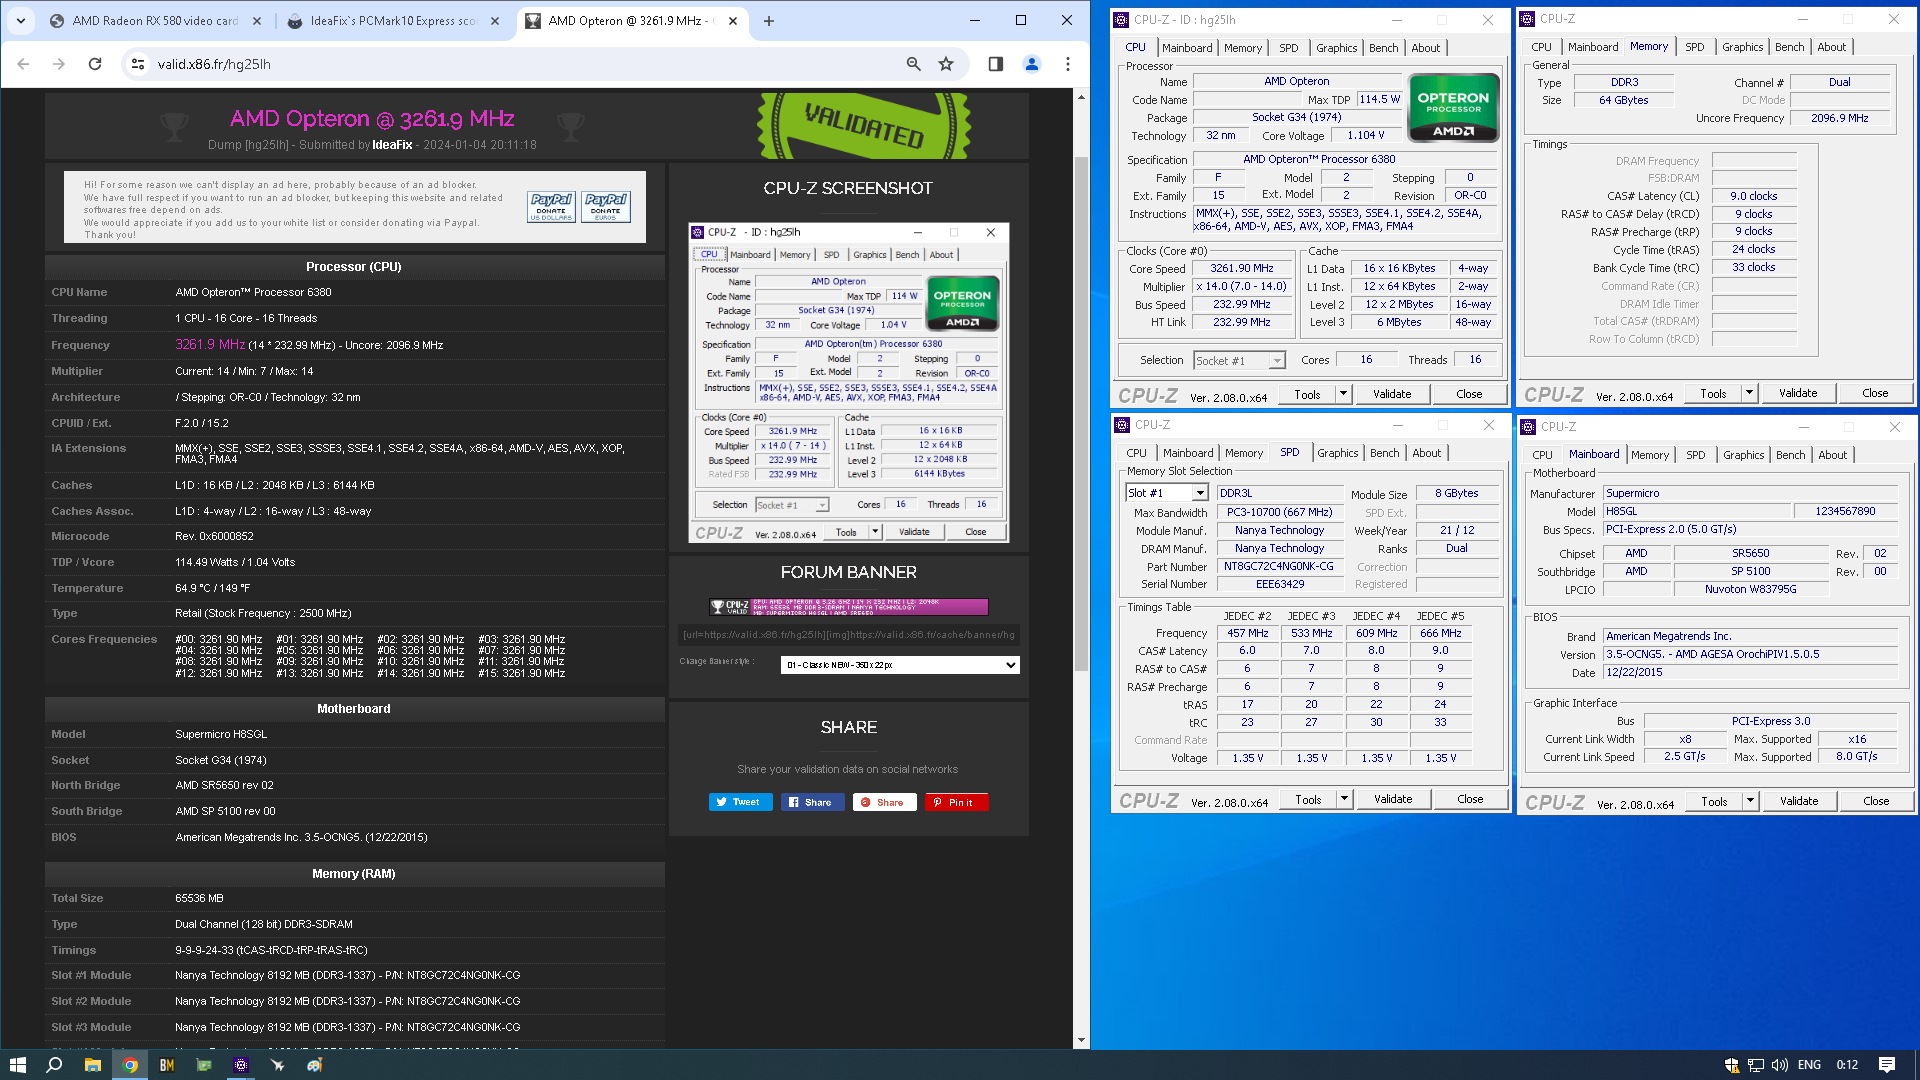Image resolution: width=1920 pixels, height=1080 pixels.
Task: Open the Paint palette app in taskbar
Action: (315, 1064)
